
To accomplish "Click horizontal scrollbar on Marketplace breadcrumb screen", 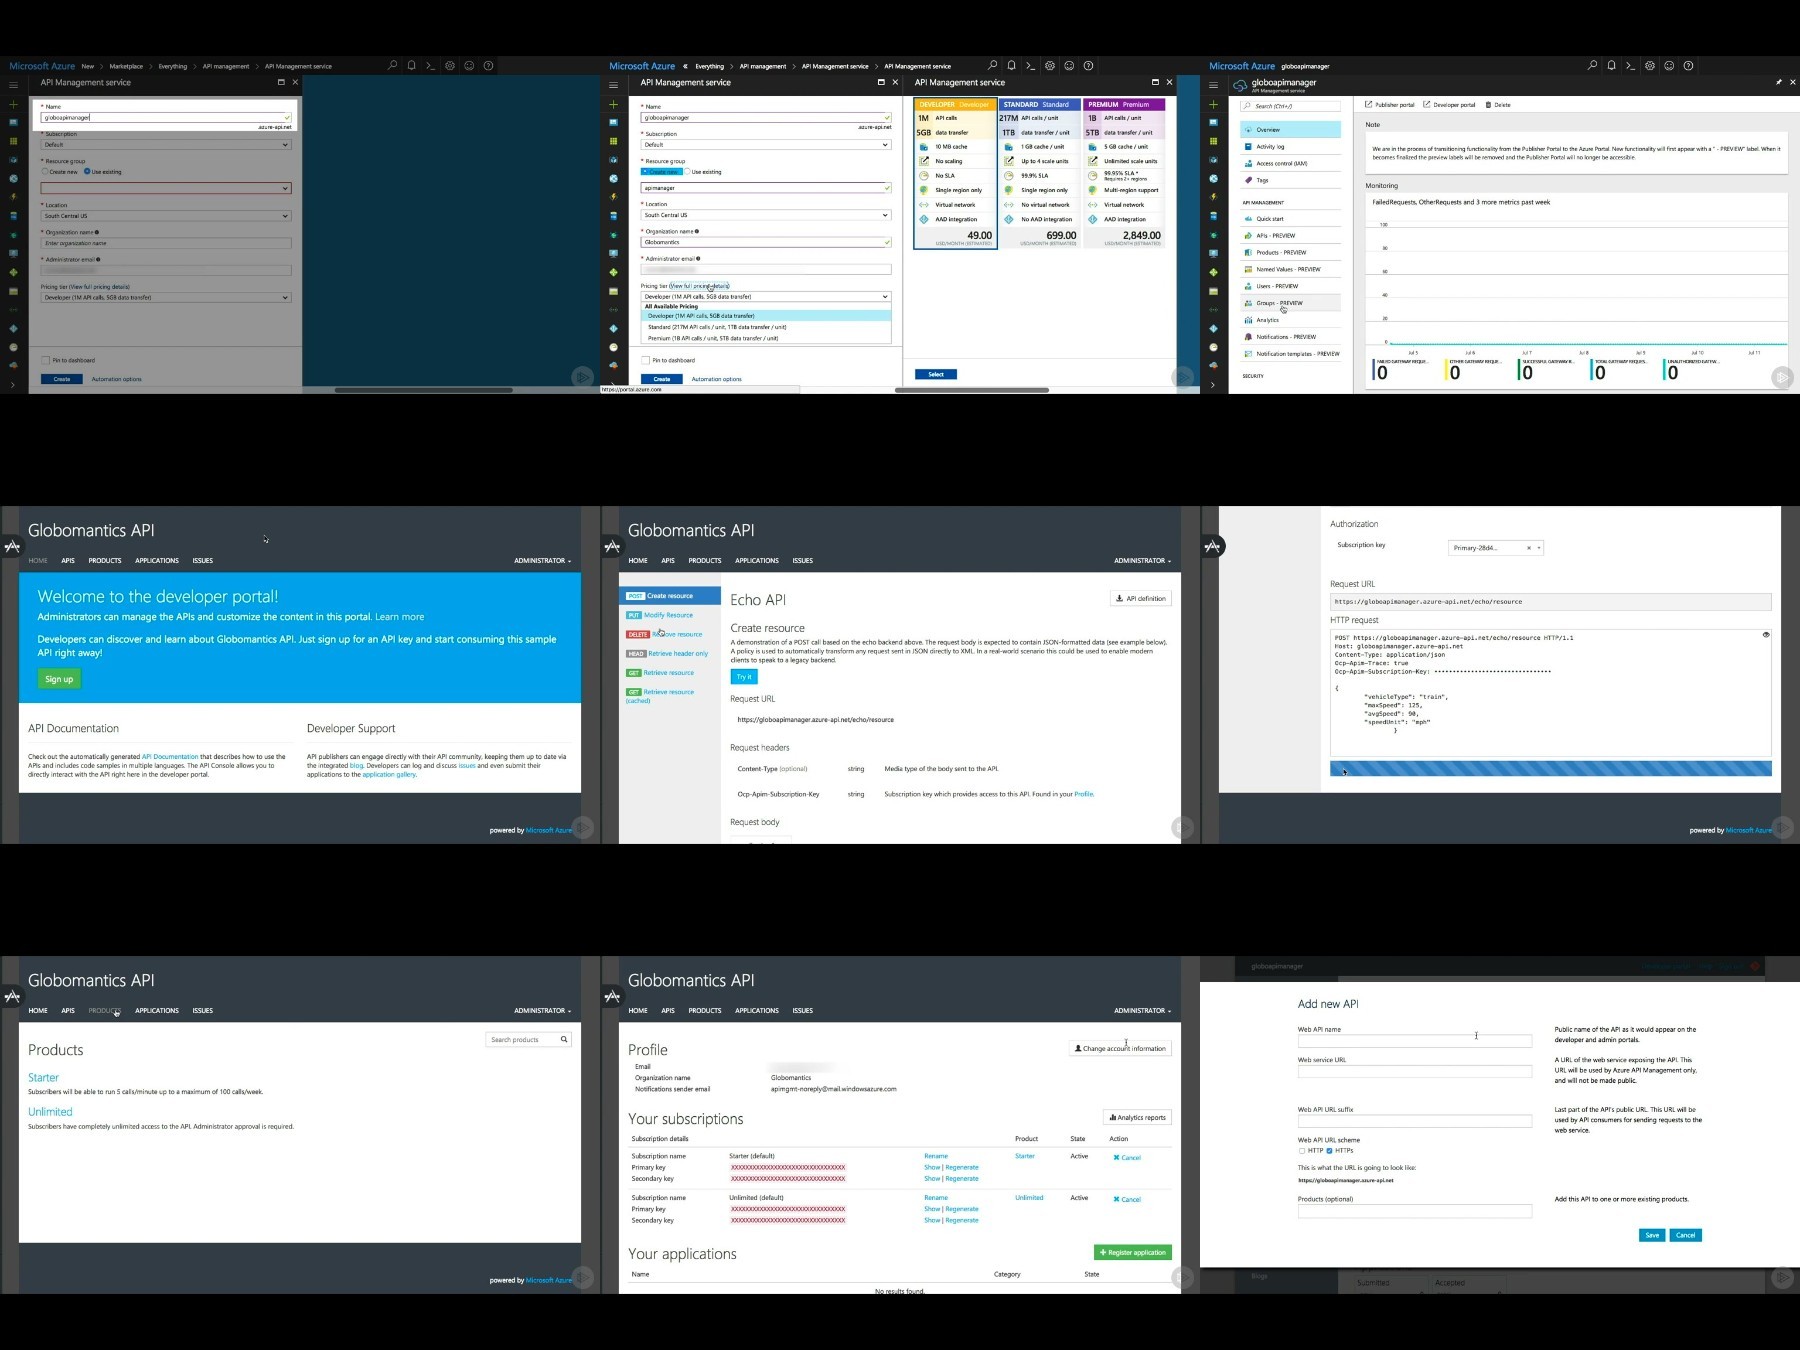I will pyautogui.click(x=423, y=390).
